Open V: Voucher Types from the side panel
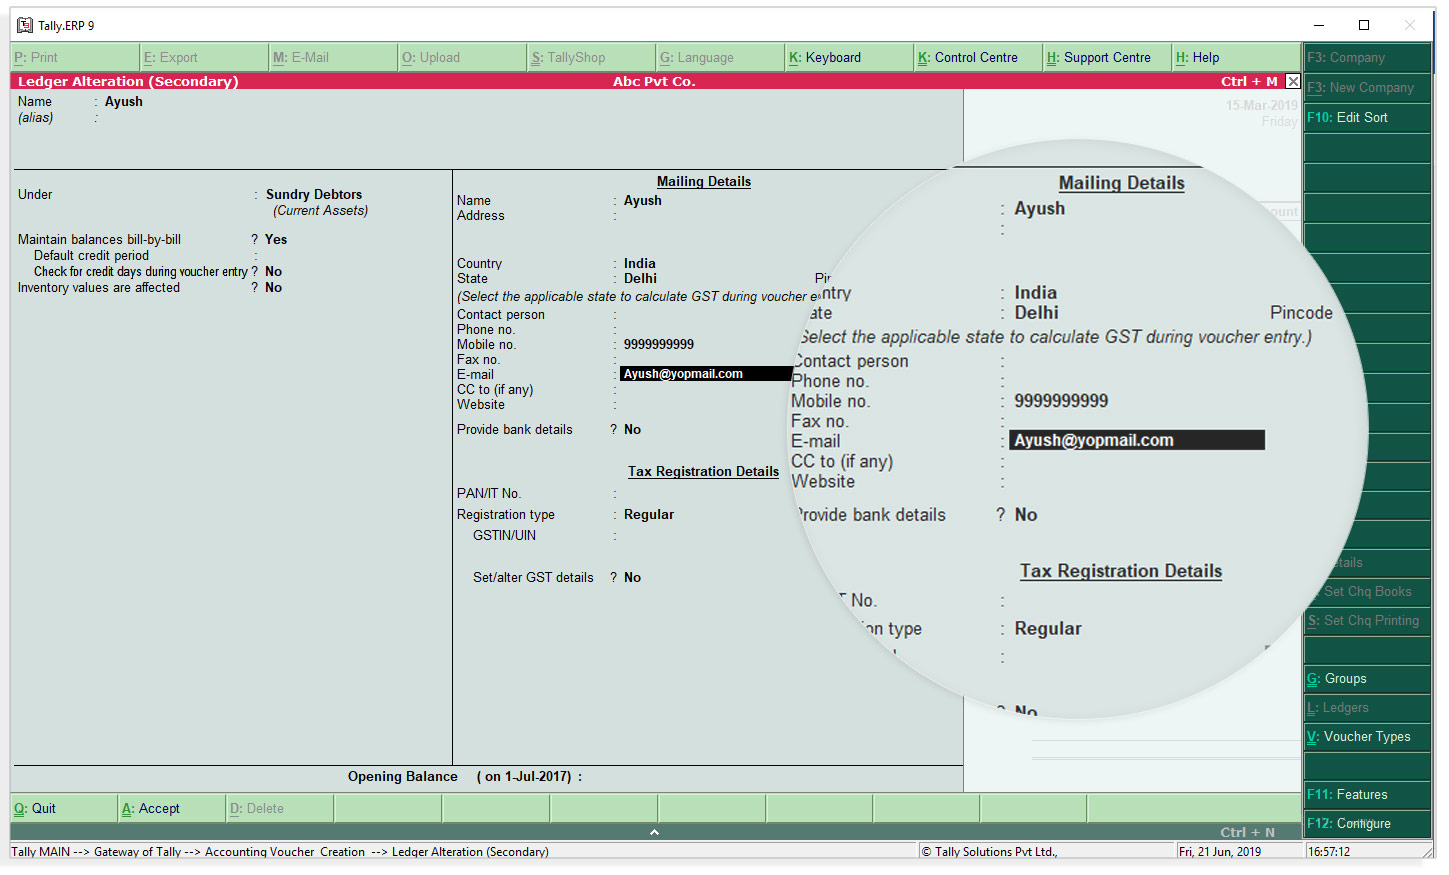1449x875 pixels. tap(1367, 737)
